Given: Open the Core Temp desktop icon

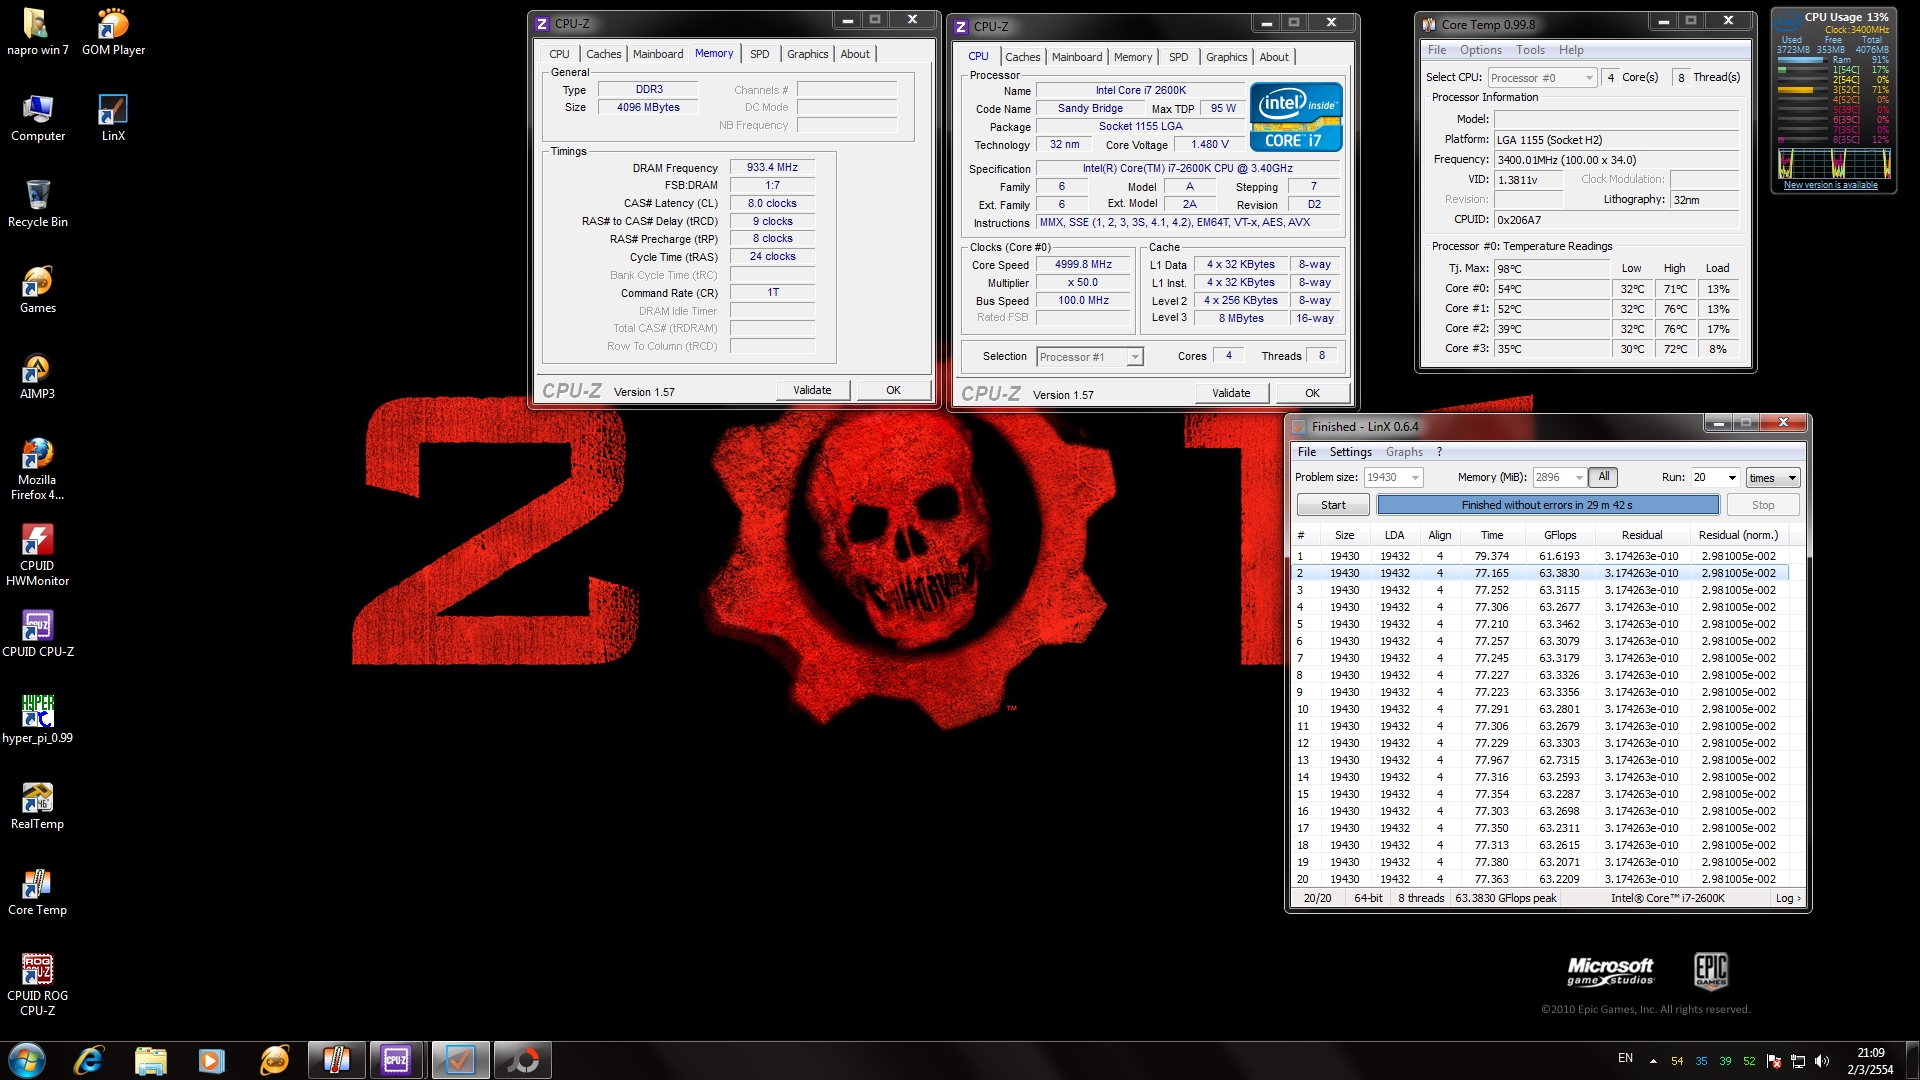Looking at the screenshot, I should [37, 884].
